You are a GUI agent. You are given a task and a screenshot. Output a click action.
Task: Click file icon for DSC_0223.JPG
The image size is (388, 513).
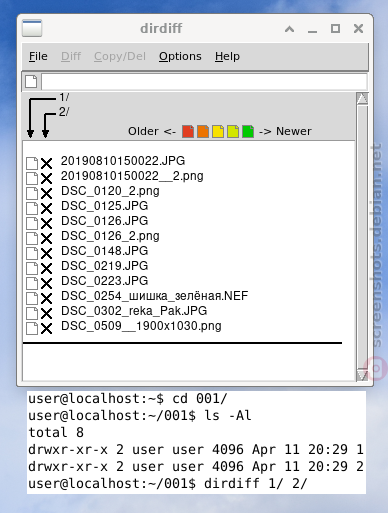[x=32, y=283]
